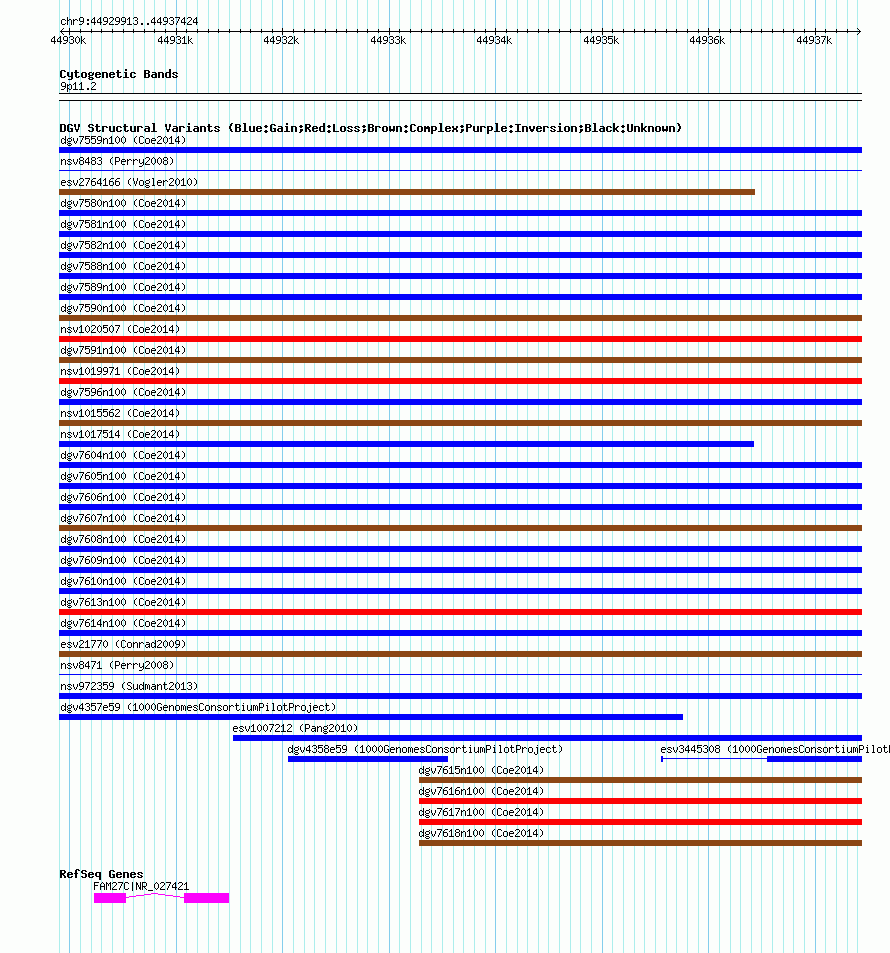Click the dgv7582n100 (Coe2014) label

click(x=123, y=245)
